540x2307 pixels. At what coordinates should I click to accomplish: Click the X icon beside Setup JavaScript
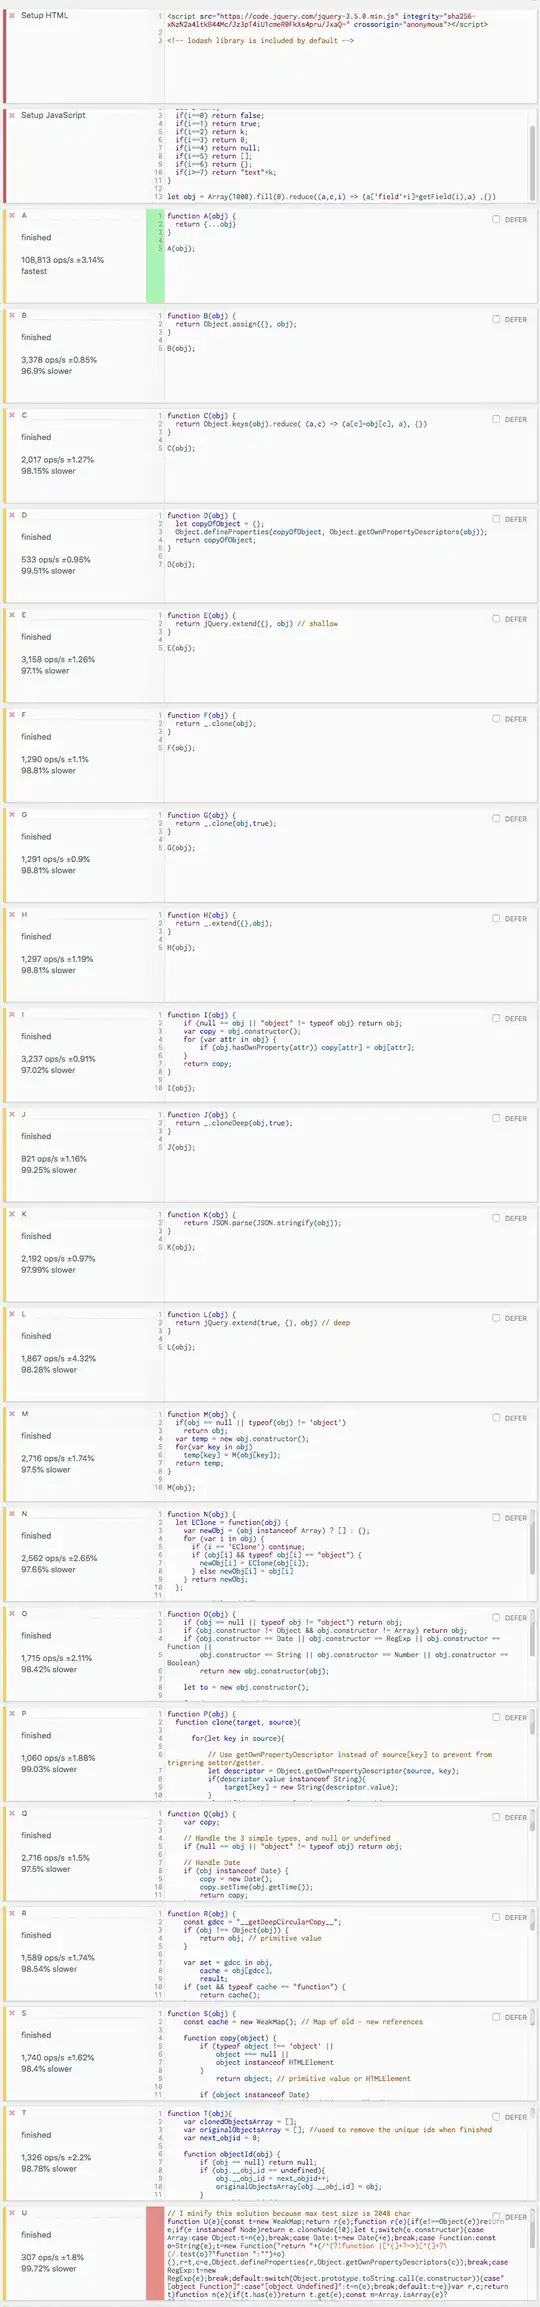pyautogui.click(x=13, y=116)
